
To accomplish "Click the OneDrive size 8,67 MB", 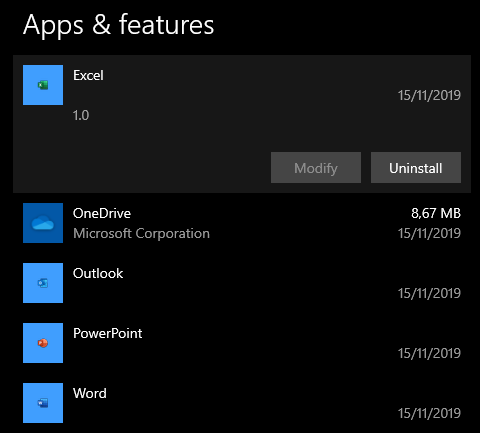I will [436, 213].
